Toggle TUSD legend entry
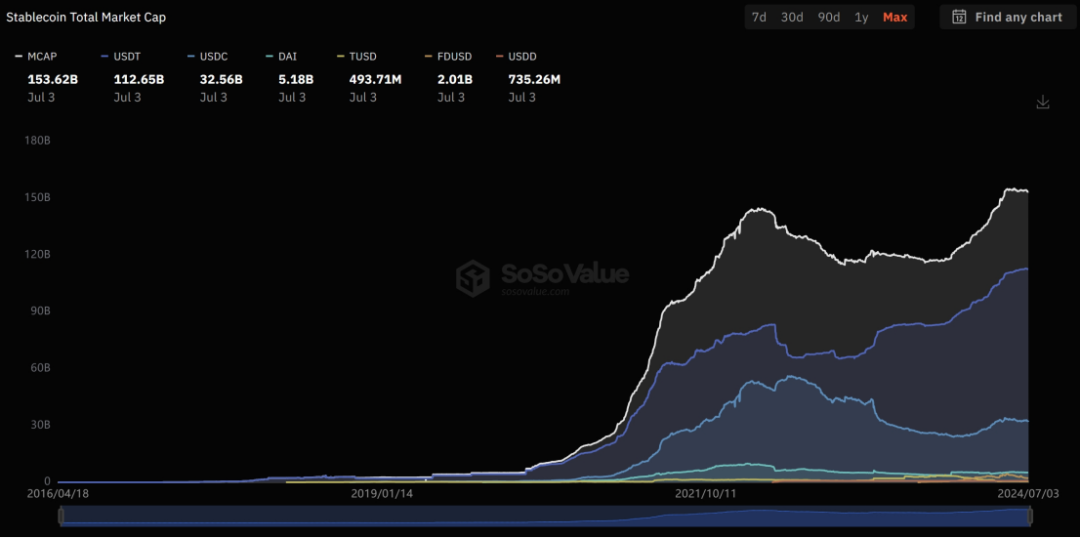Viewport: 1080px width, 538px height. pyautogui.click(x=357, y=57)
